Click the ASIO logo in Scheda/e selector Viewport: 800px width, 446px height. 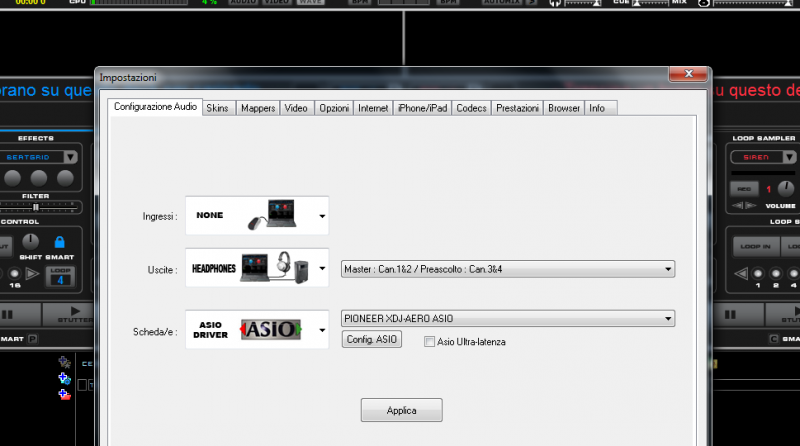pyautogui.click(x=271, y=329)
